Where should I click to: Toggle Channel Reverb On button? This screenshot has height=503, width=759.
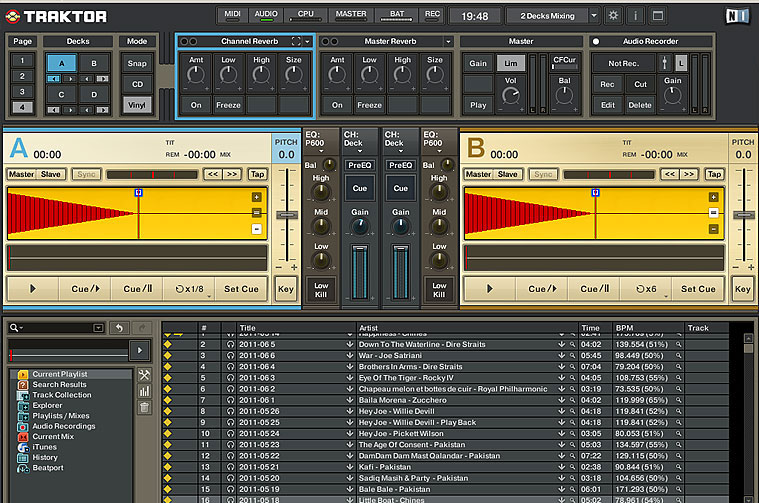point(196,105)
